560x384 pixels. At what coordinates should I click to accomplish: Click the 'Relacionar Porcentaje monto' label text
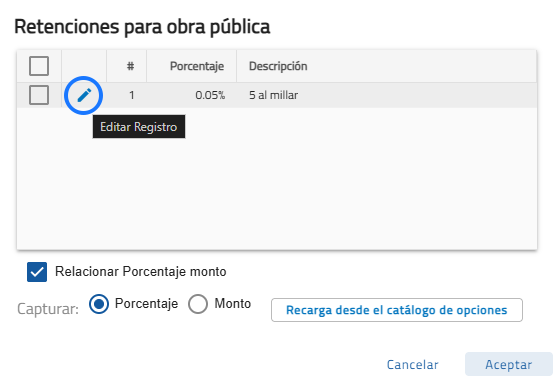[x=141, y=272]
